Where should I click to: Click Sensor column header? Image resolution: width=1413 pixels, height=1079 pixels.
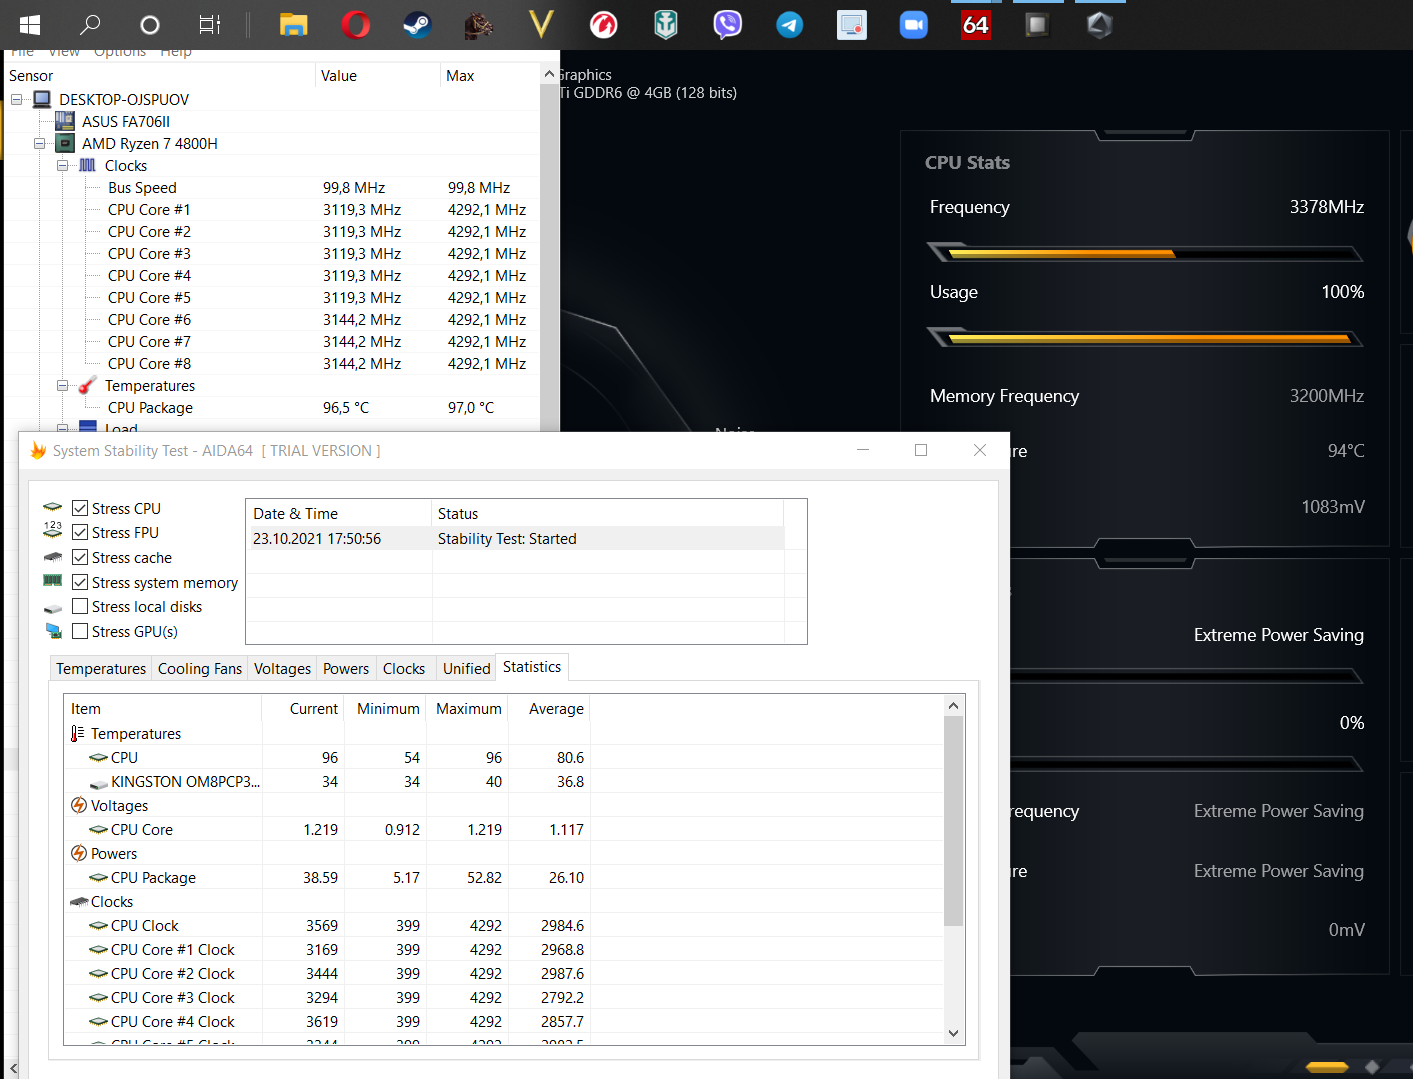point(160,76)
